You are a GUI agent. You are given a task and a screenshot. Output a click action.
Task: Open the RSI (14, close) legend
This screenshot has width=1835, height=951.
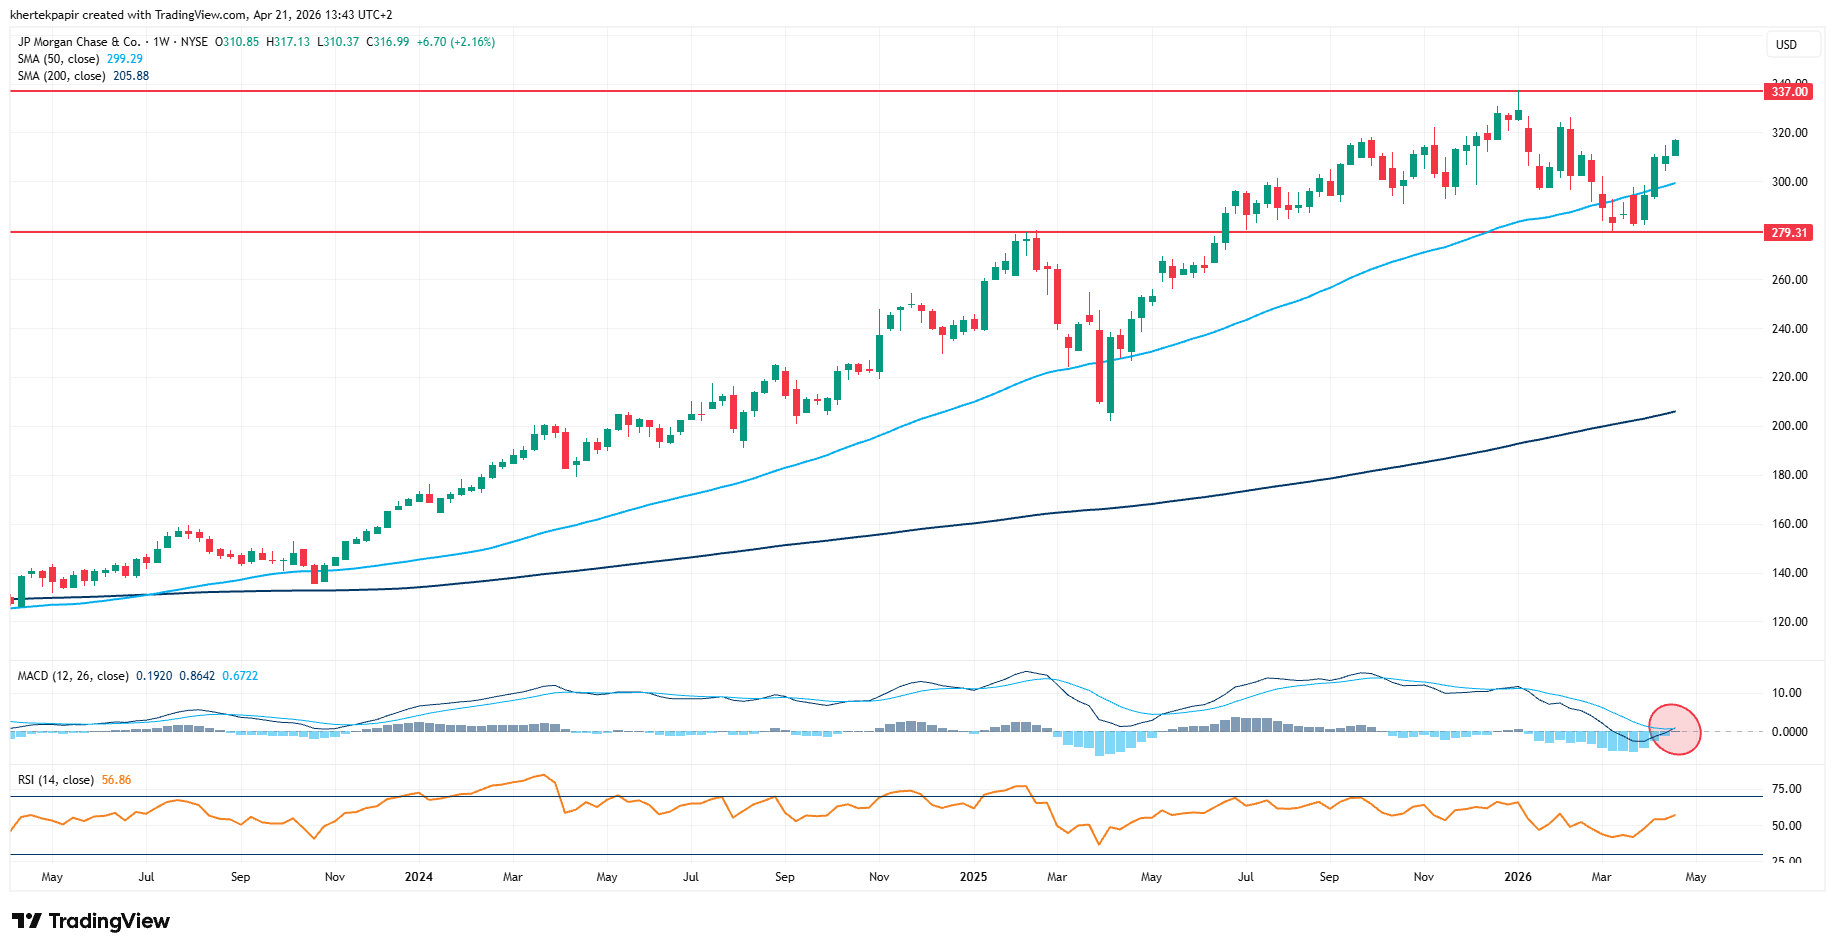(56, 780)
